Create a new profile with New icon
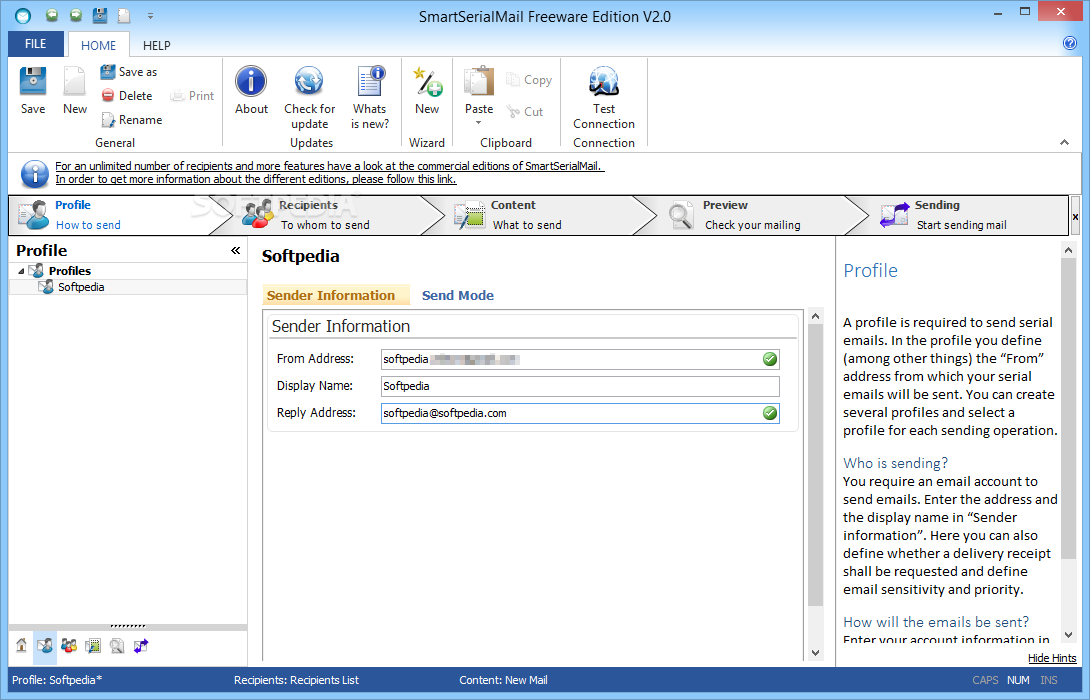Viewport: 1090px width, 700px height. pyautogui.click(x=74, y=90)
